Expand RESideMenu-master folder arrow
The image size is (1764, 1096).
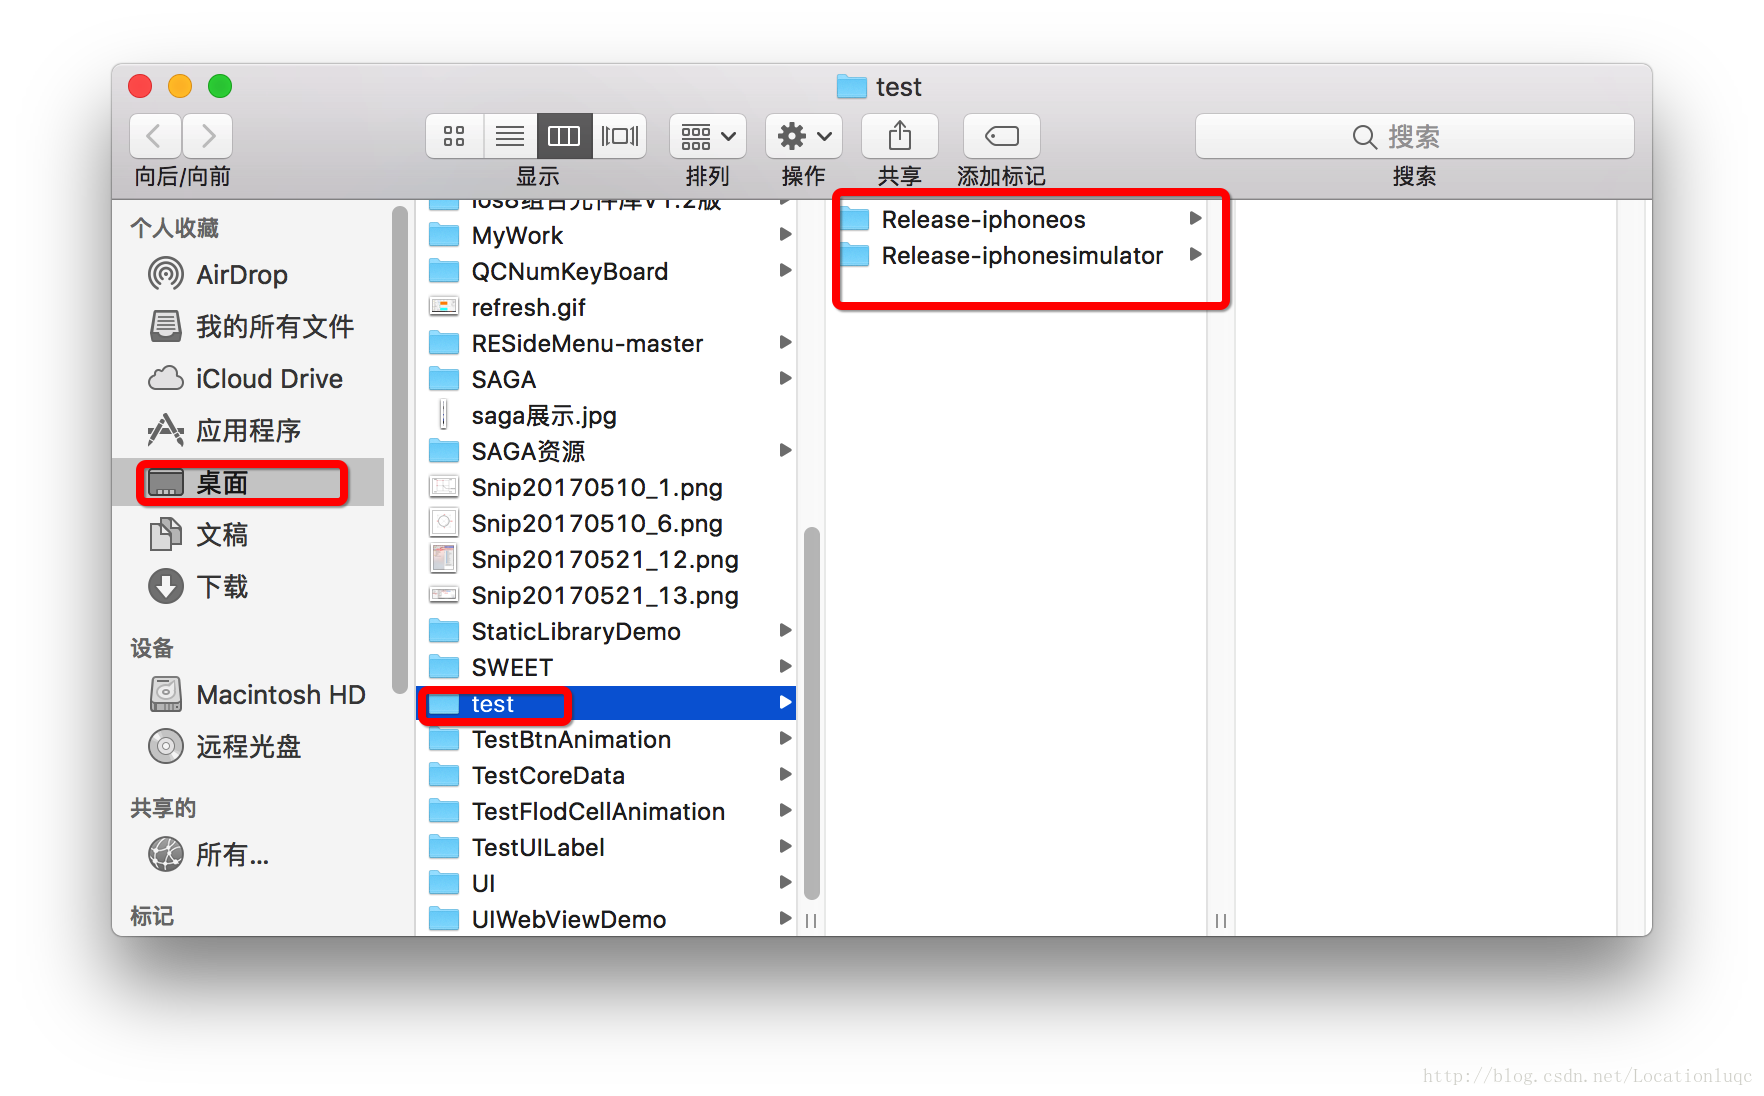click(786, 343)
